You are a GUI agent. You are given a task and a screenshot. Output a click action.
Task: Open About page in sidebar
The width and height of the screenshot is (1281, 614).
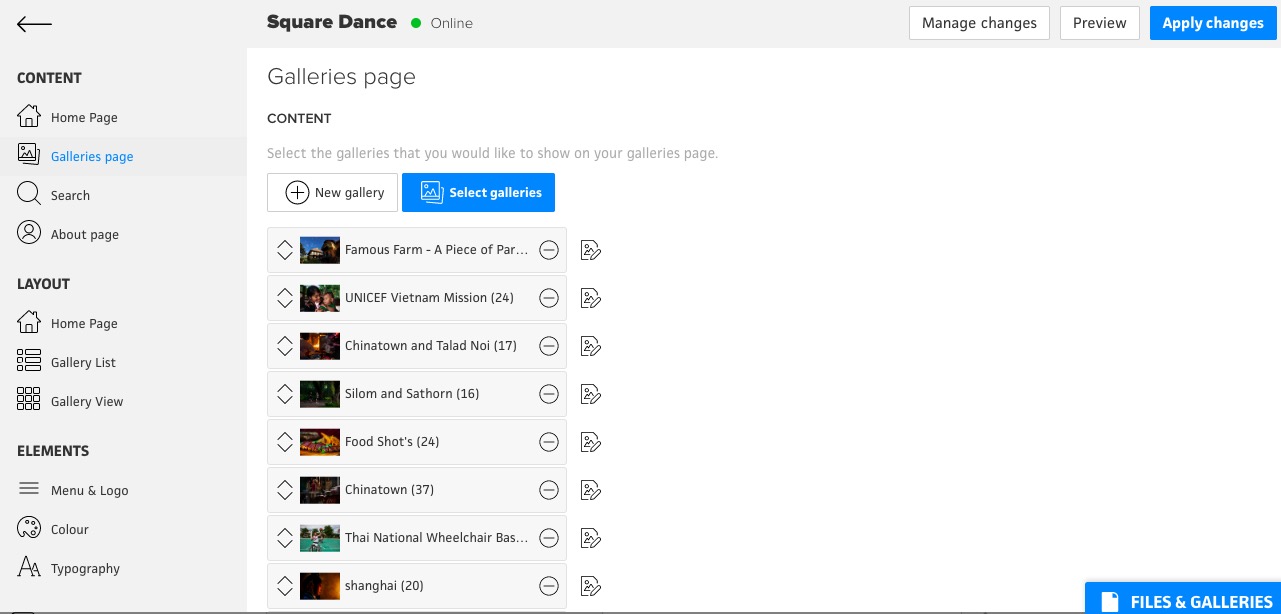pos(68,234)
